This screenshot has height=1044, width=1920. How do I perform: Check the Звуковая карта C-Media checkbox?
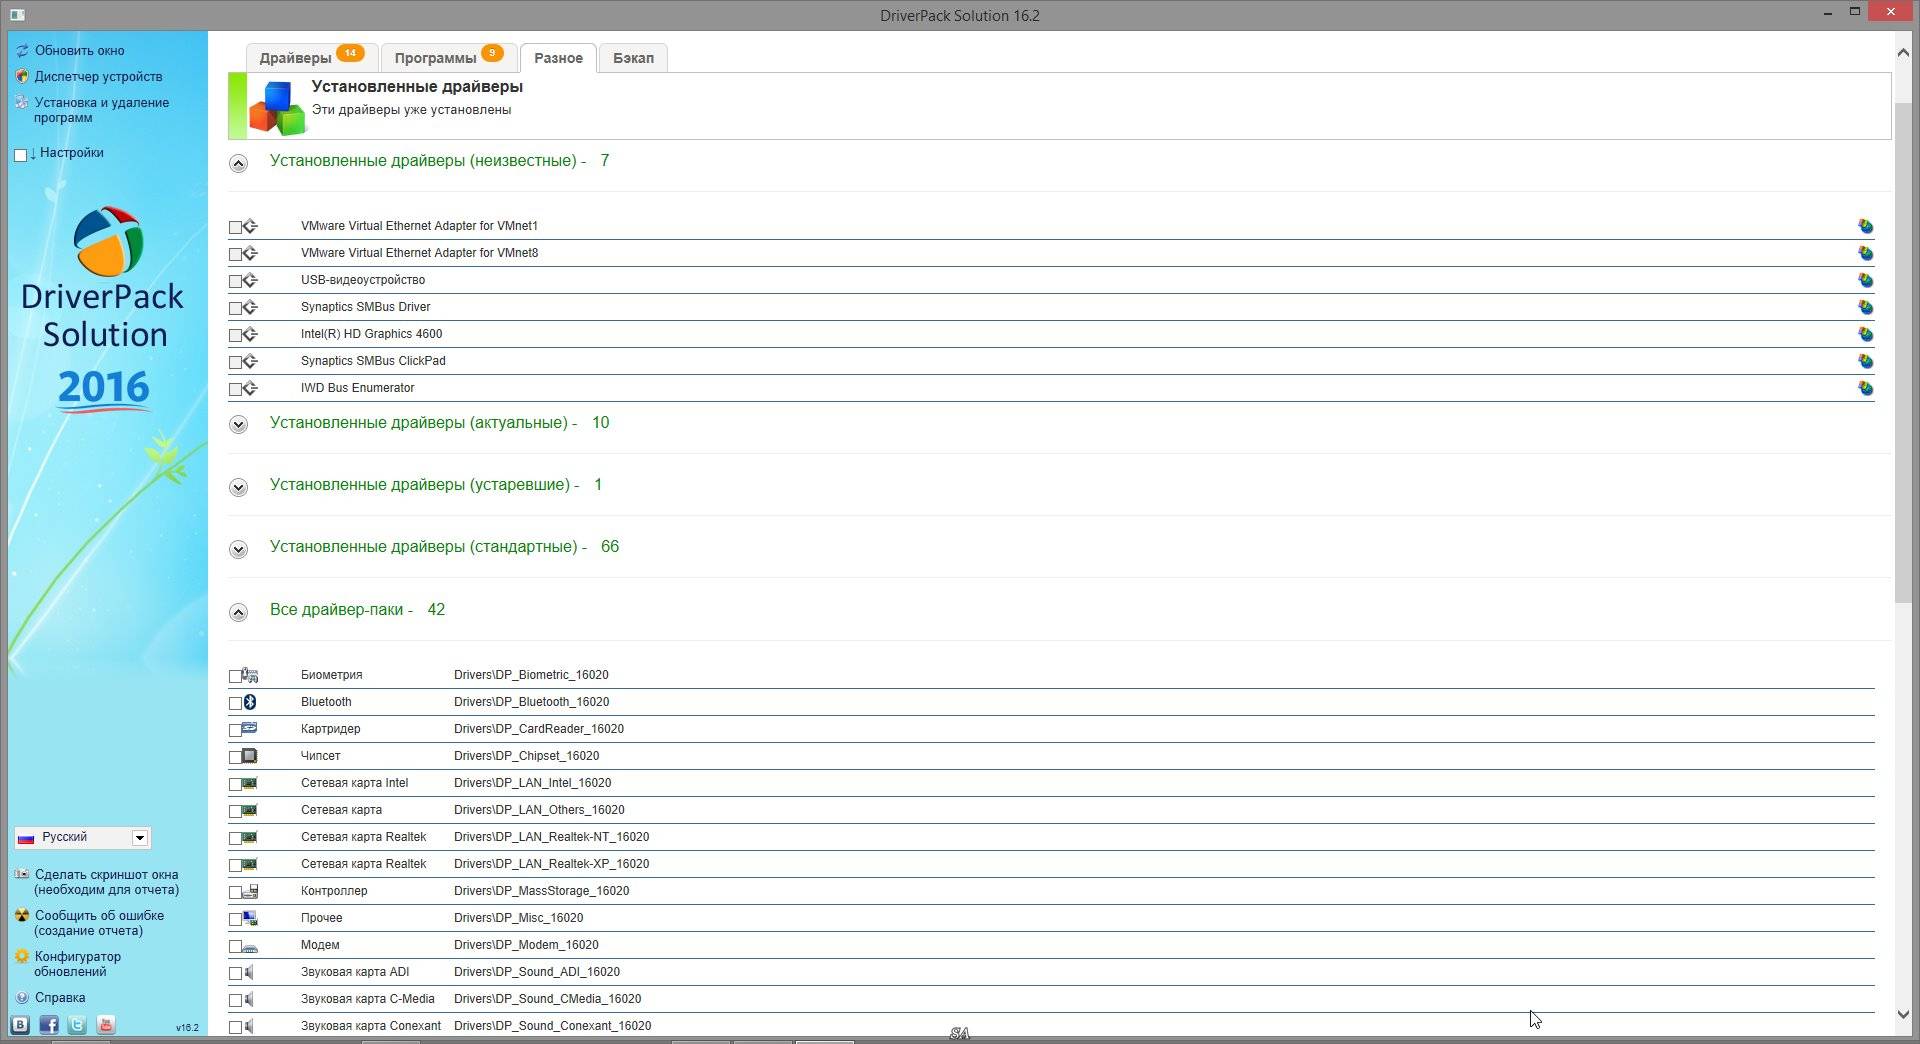[235, 1000]
